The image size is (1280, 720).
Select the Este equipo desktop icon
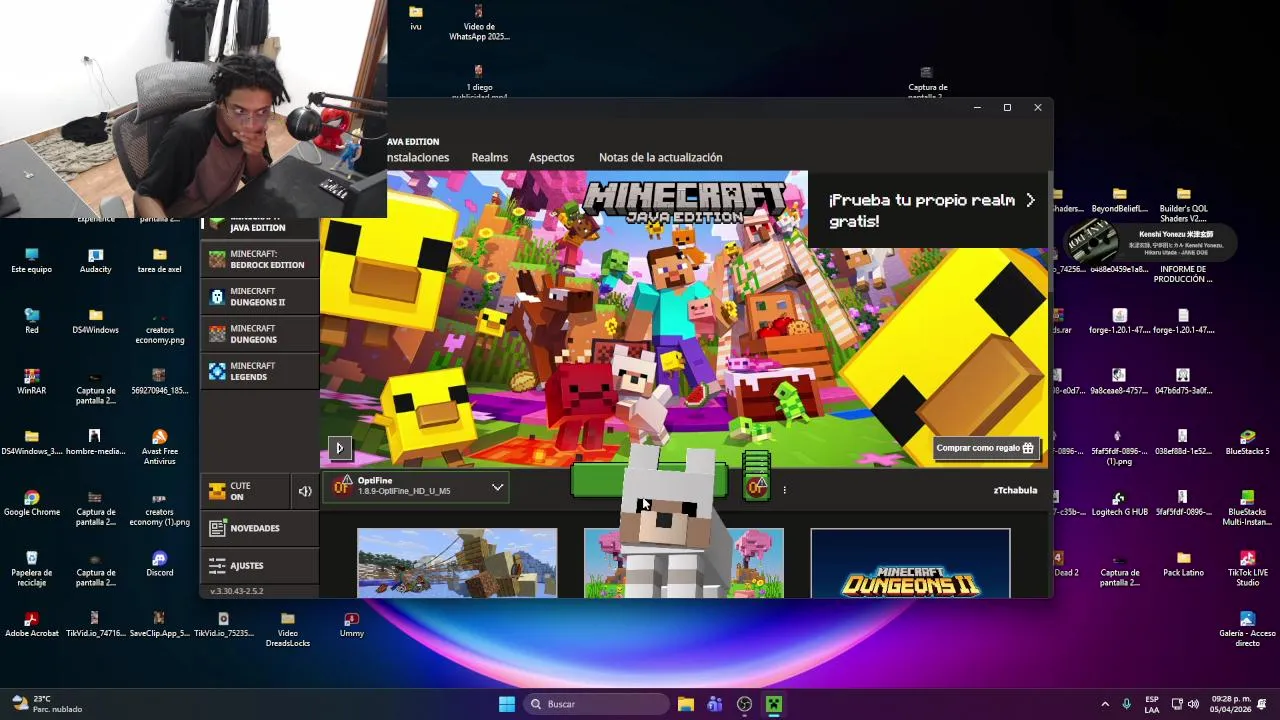click(32, 260)
